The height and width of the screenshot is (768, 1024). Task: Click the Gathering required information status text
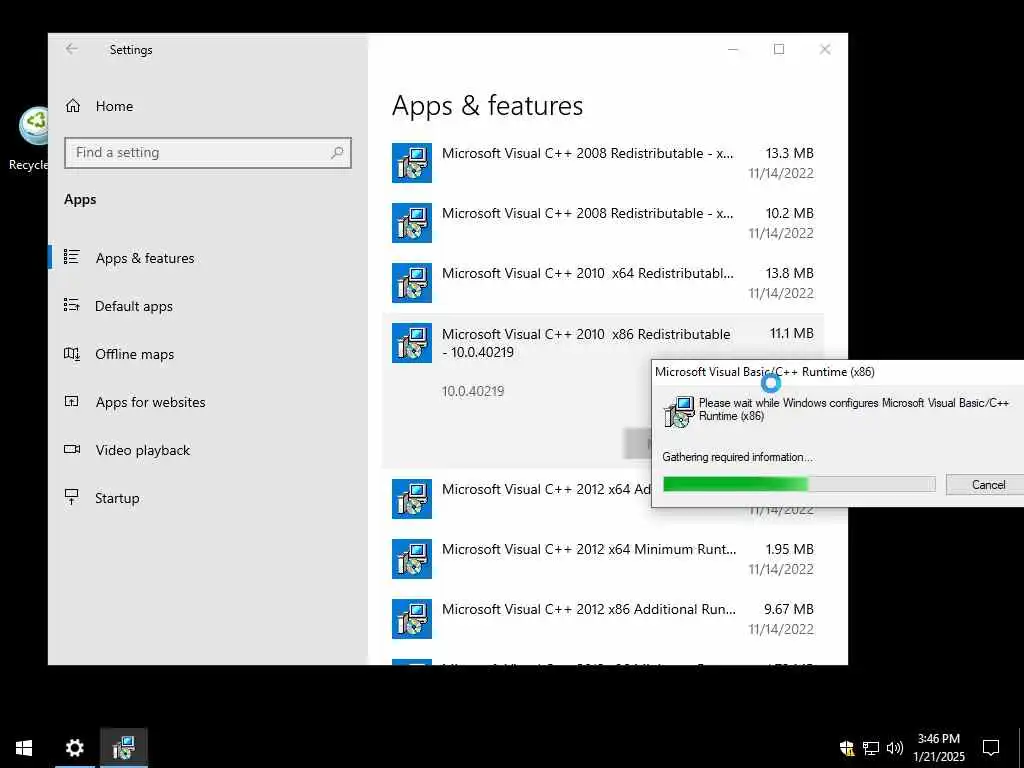click(737, 457)
